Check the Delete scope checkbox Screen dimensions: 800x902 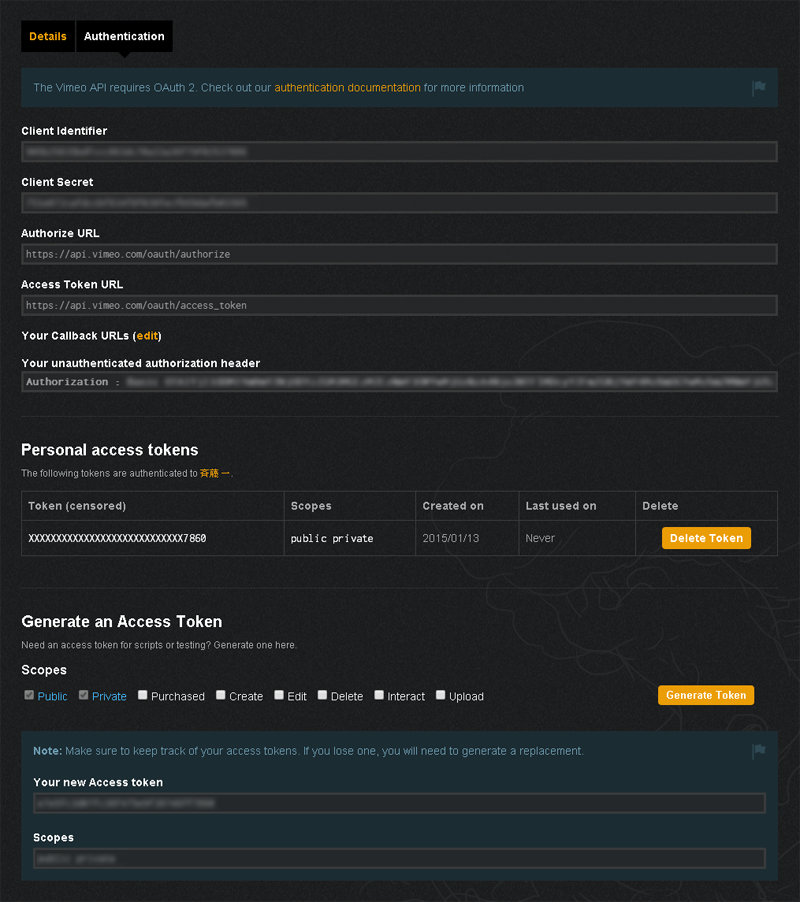click(323, 695)
